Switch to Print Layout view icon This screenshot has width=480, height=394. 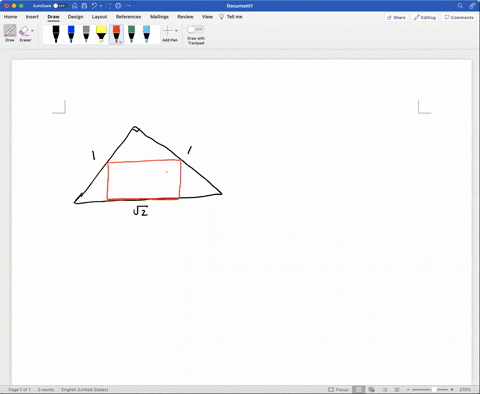click(x=359, y=389)
